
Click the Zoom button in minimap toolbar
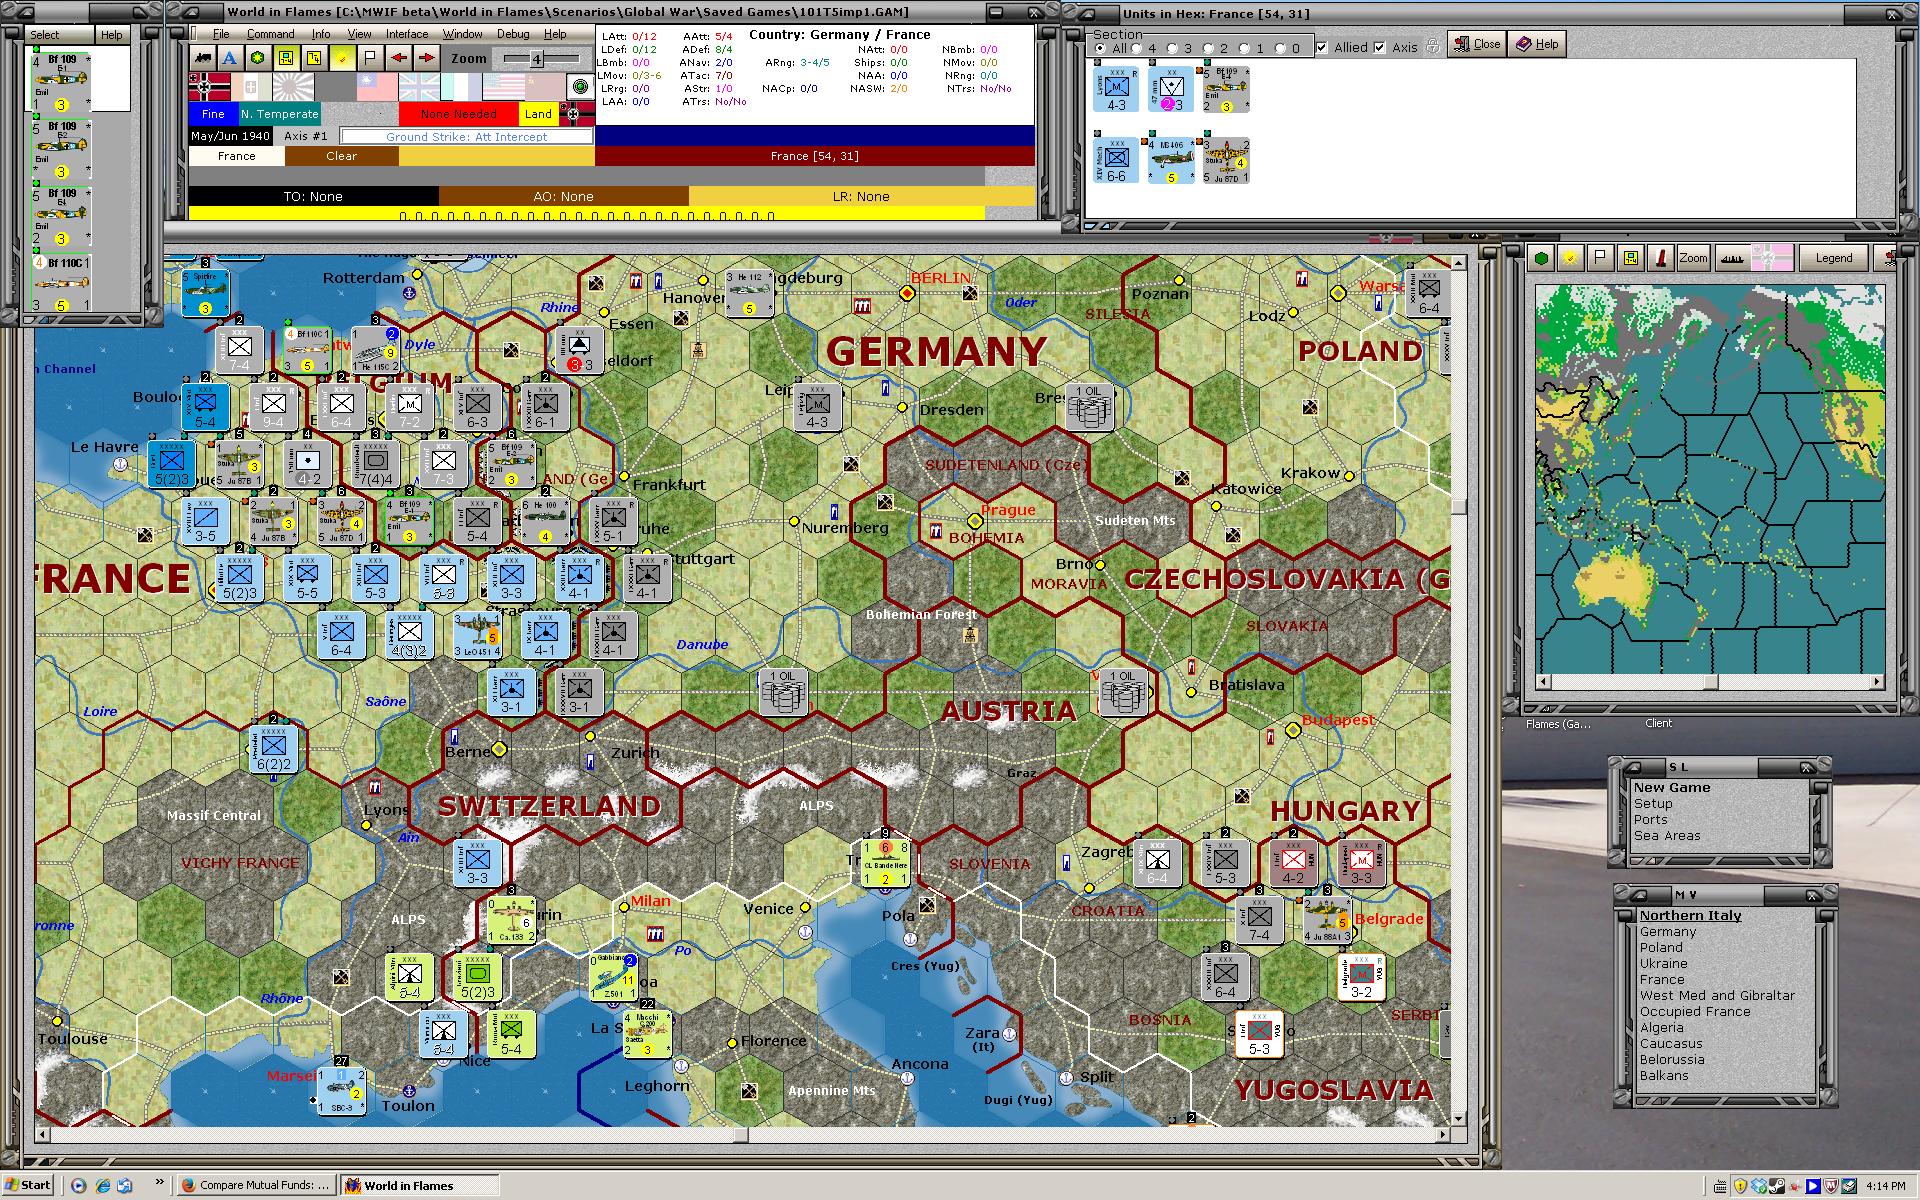pos(1693,258)
